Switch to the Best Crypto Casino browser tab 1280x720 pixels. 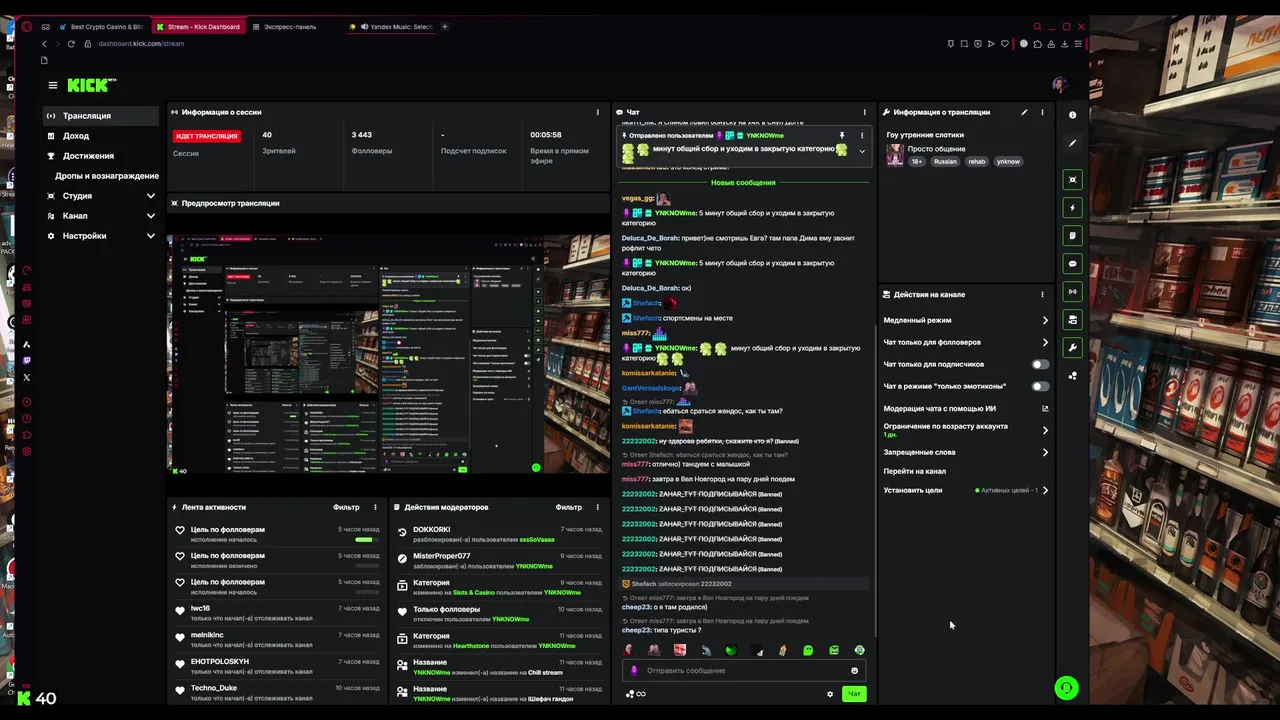click(100, 27)
